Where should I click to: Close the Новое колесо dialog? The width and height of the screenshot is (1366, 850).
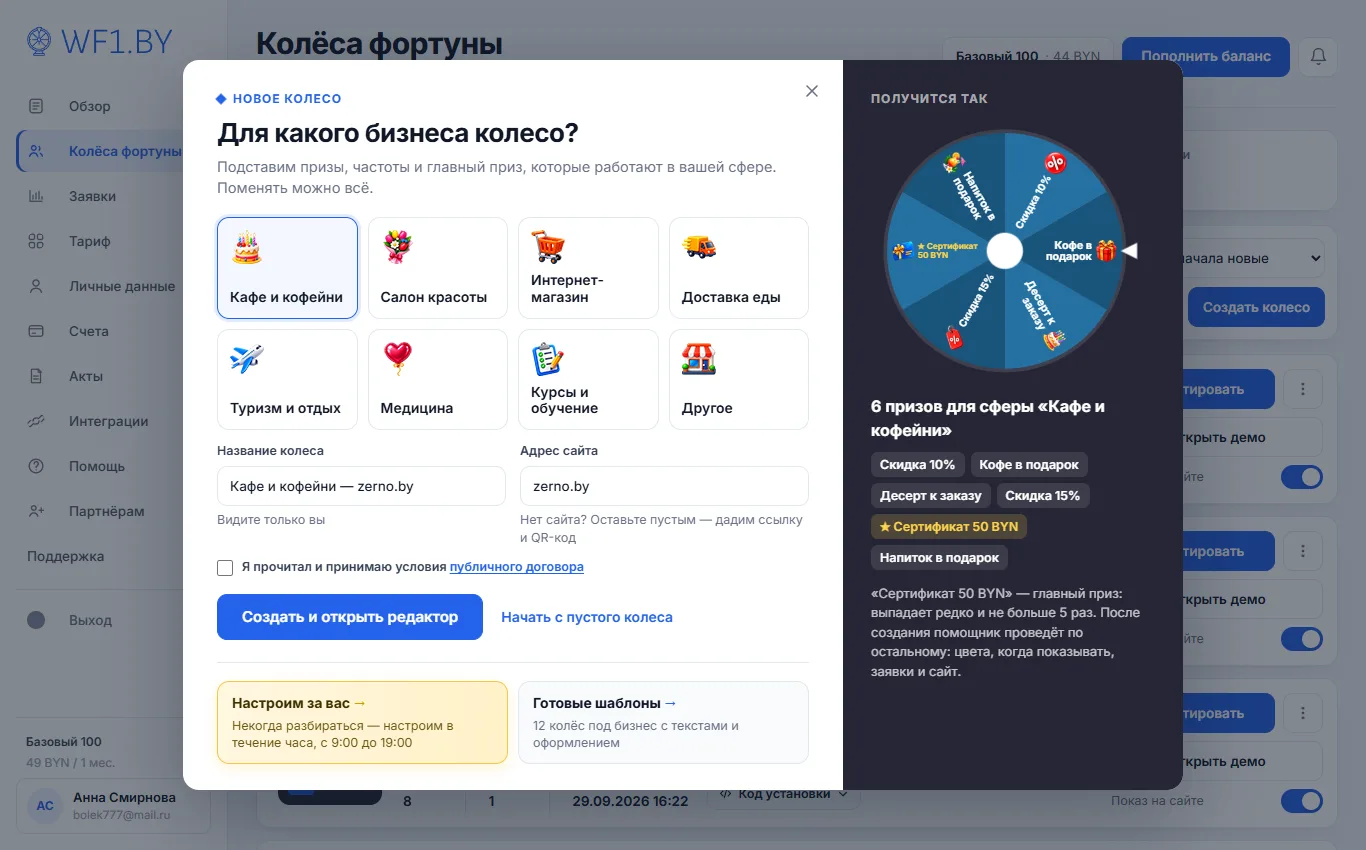pos(812,91)
